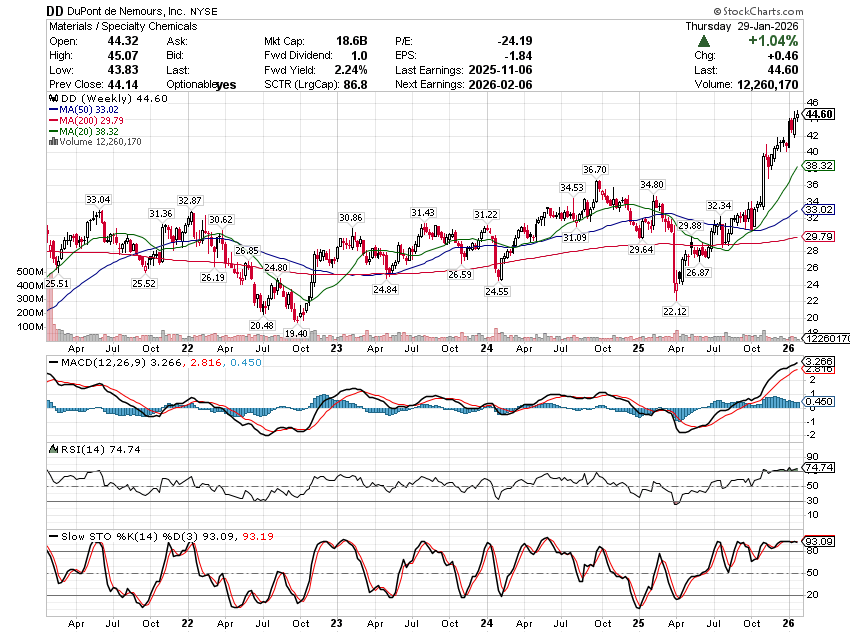
Task: Click the red 29.79 MA(200) axis tag
Action: pos(819,236)
